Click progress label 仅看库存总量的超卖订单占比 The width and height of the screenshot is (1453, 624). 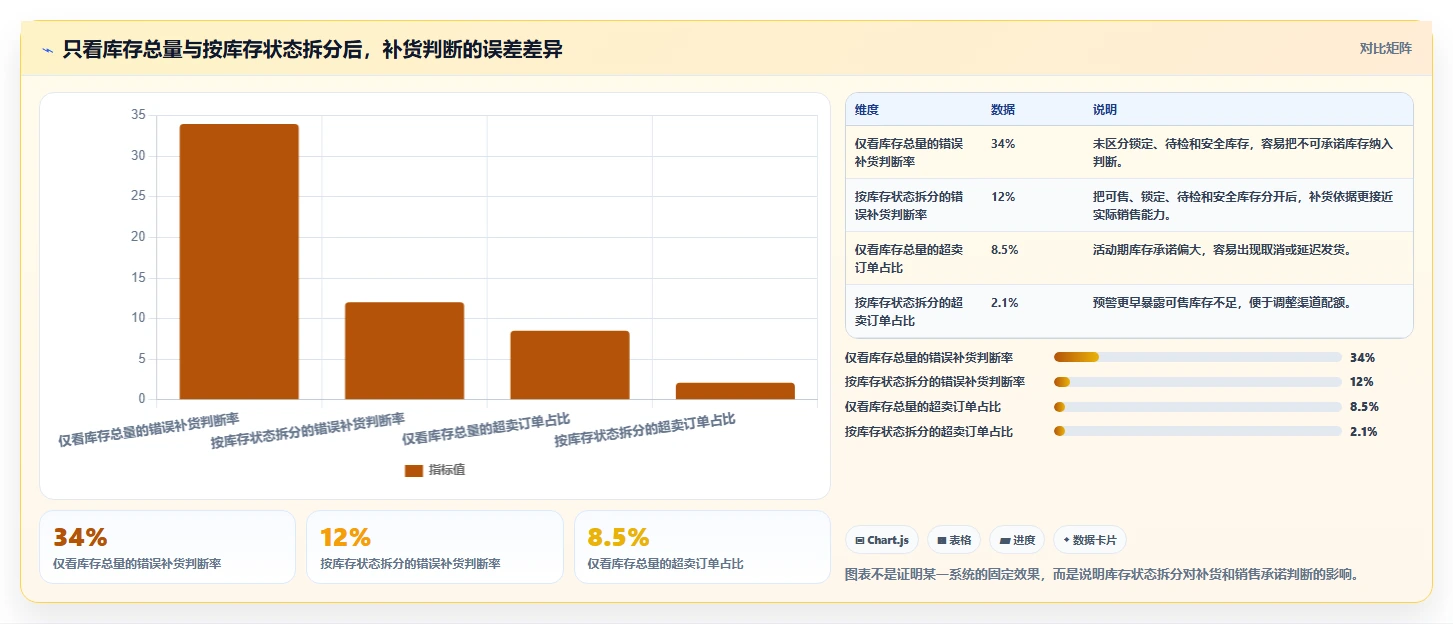click(x=923, y=407)
